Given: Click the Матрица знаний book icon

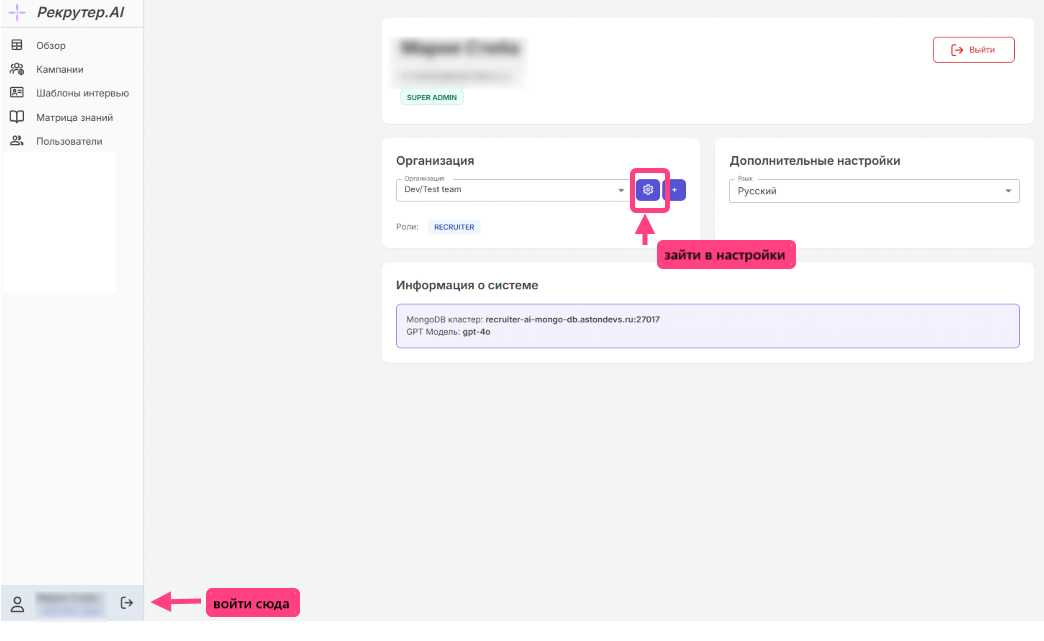Looking at the screenshot, I should [x=17, y=117].
